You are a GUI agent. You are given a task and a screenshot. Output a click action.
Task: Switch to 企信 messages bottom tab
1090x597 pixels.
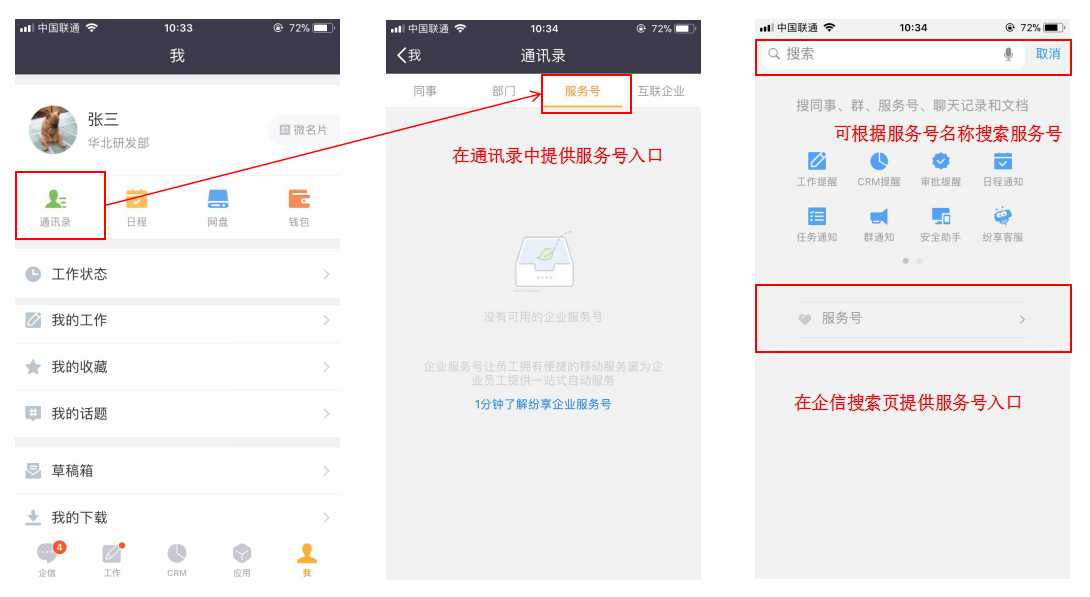49,559
